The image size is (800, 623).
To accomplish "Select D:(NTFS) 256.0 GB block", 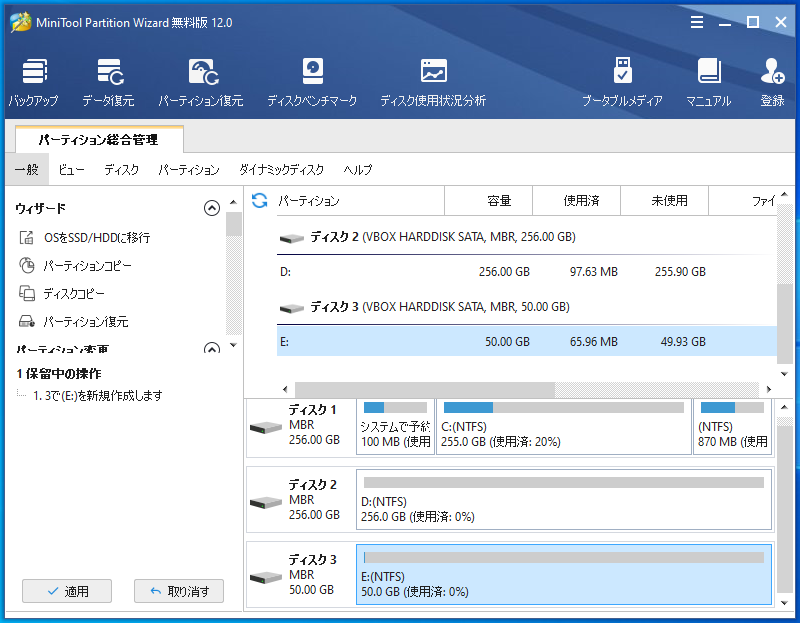I will tap(564, 500).
